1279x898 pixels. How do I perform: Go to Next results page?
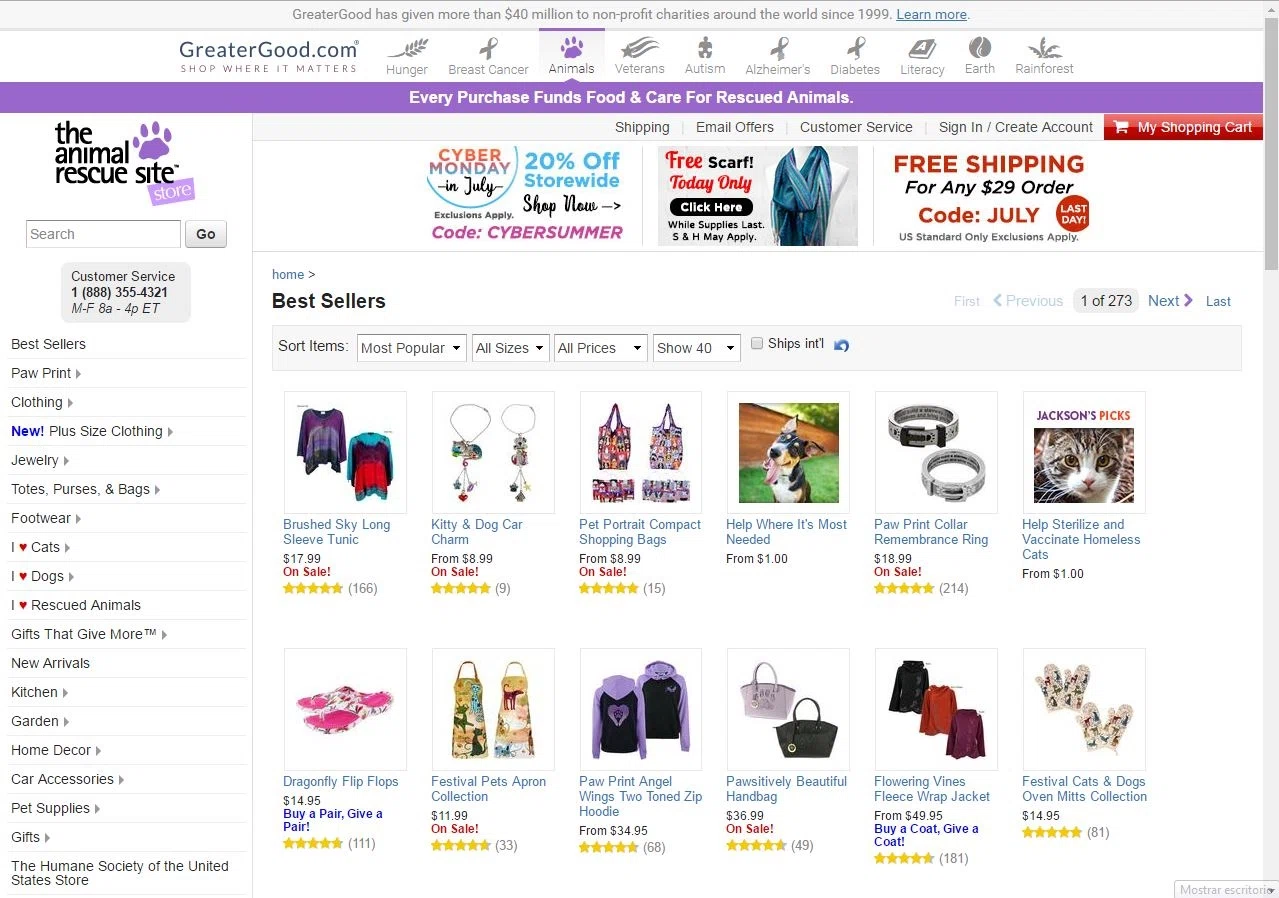click(x=1170, y=301)
